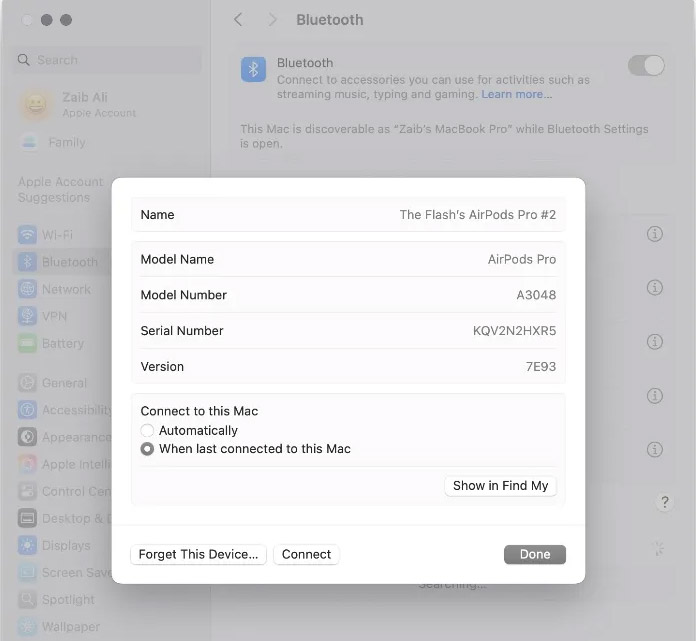Screen dimensions: 696x641
Task: Click the Wi-Fi sidebar icon
Action: tap(27, 235)
